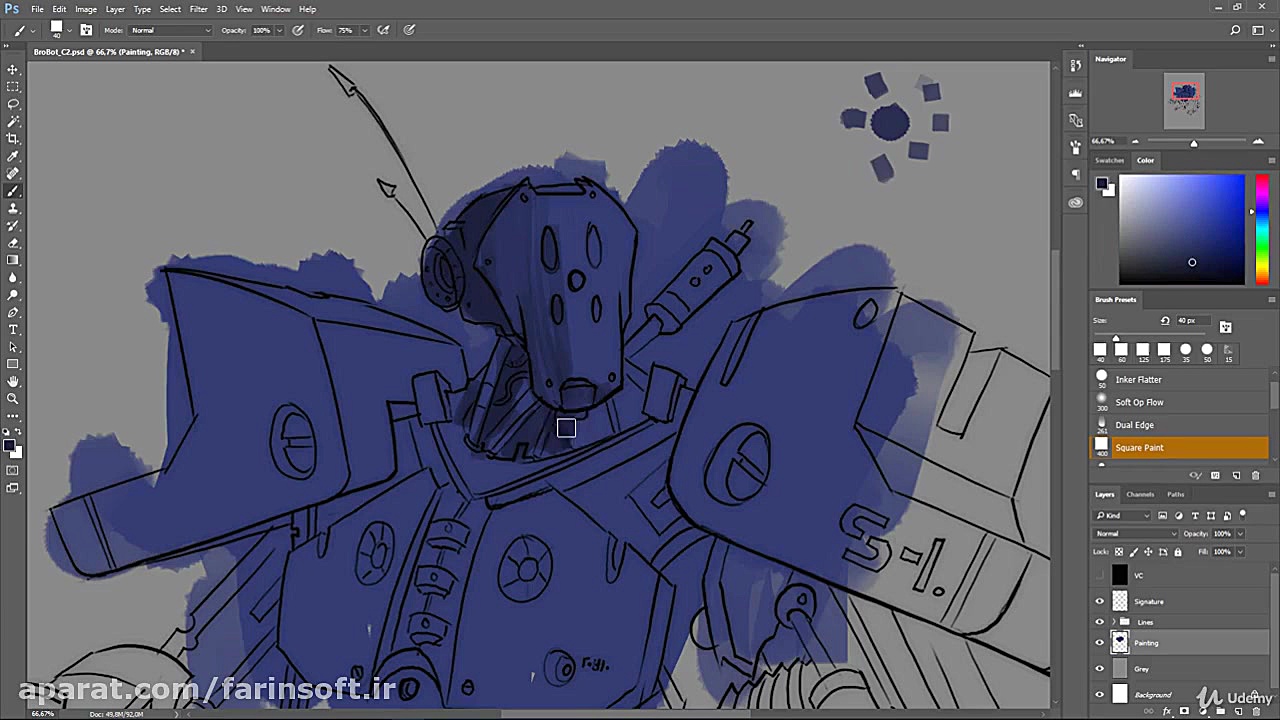Click the rainbow hue slider strip

tap(1262, 229)
